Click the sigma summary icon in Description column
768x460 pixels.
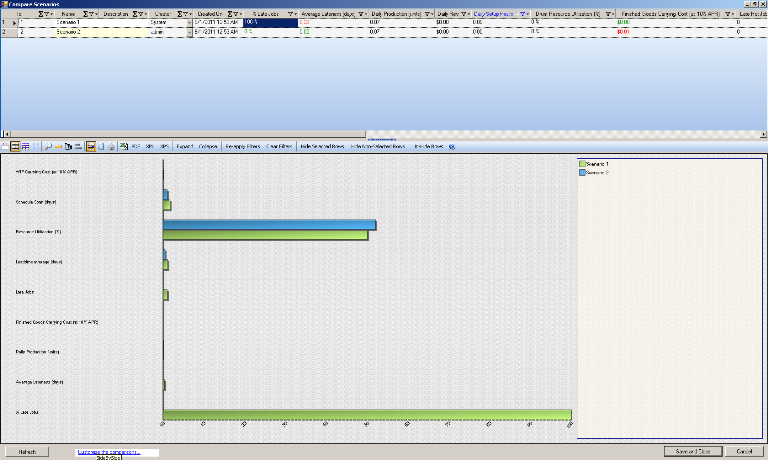click(135, 14)
